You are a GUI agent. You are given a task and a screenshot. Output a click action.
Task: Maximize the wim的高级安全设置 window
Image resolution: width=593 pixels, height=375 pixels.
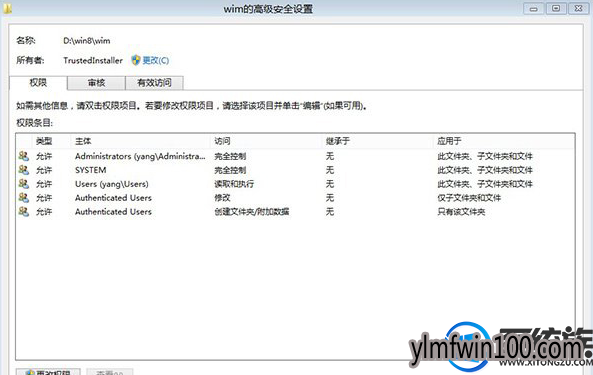tap(556, 8)
